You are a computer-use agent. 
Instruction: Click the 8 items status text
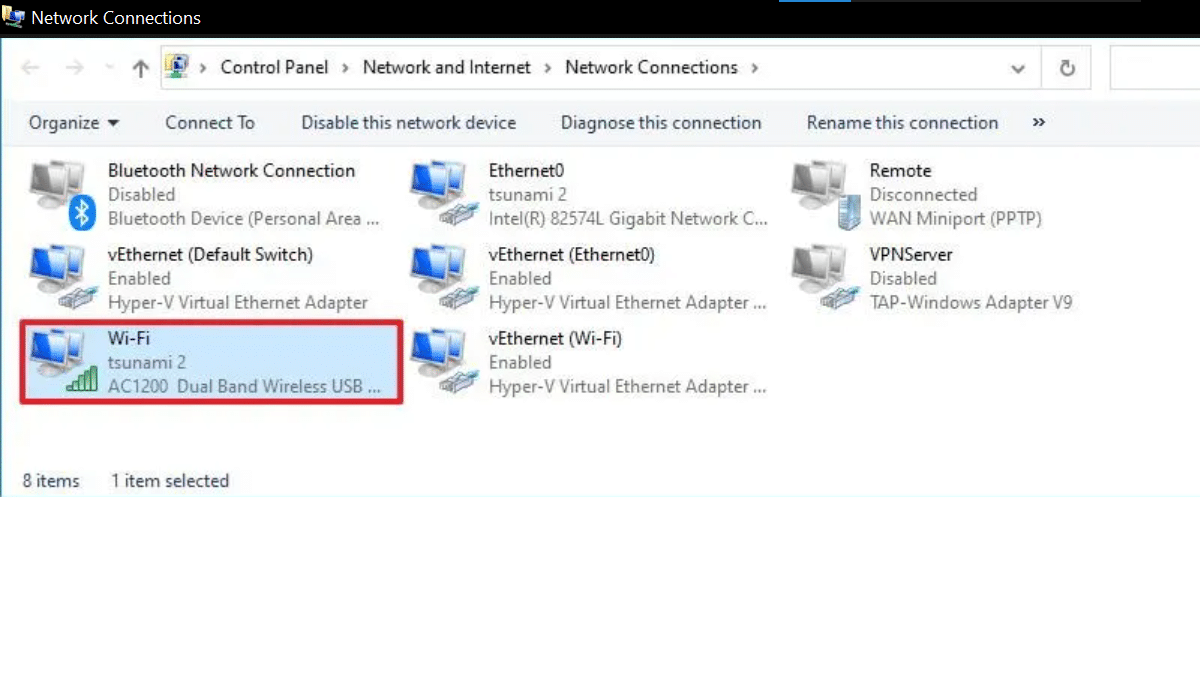pyautogui.click(x=51, y=481)
